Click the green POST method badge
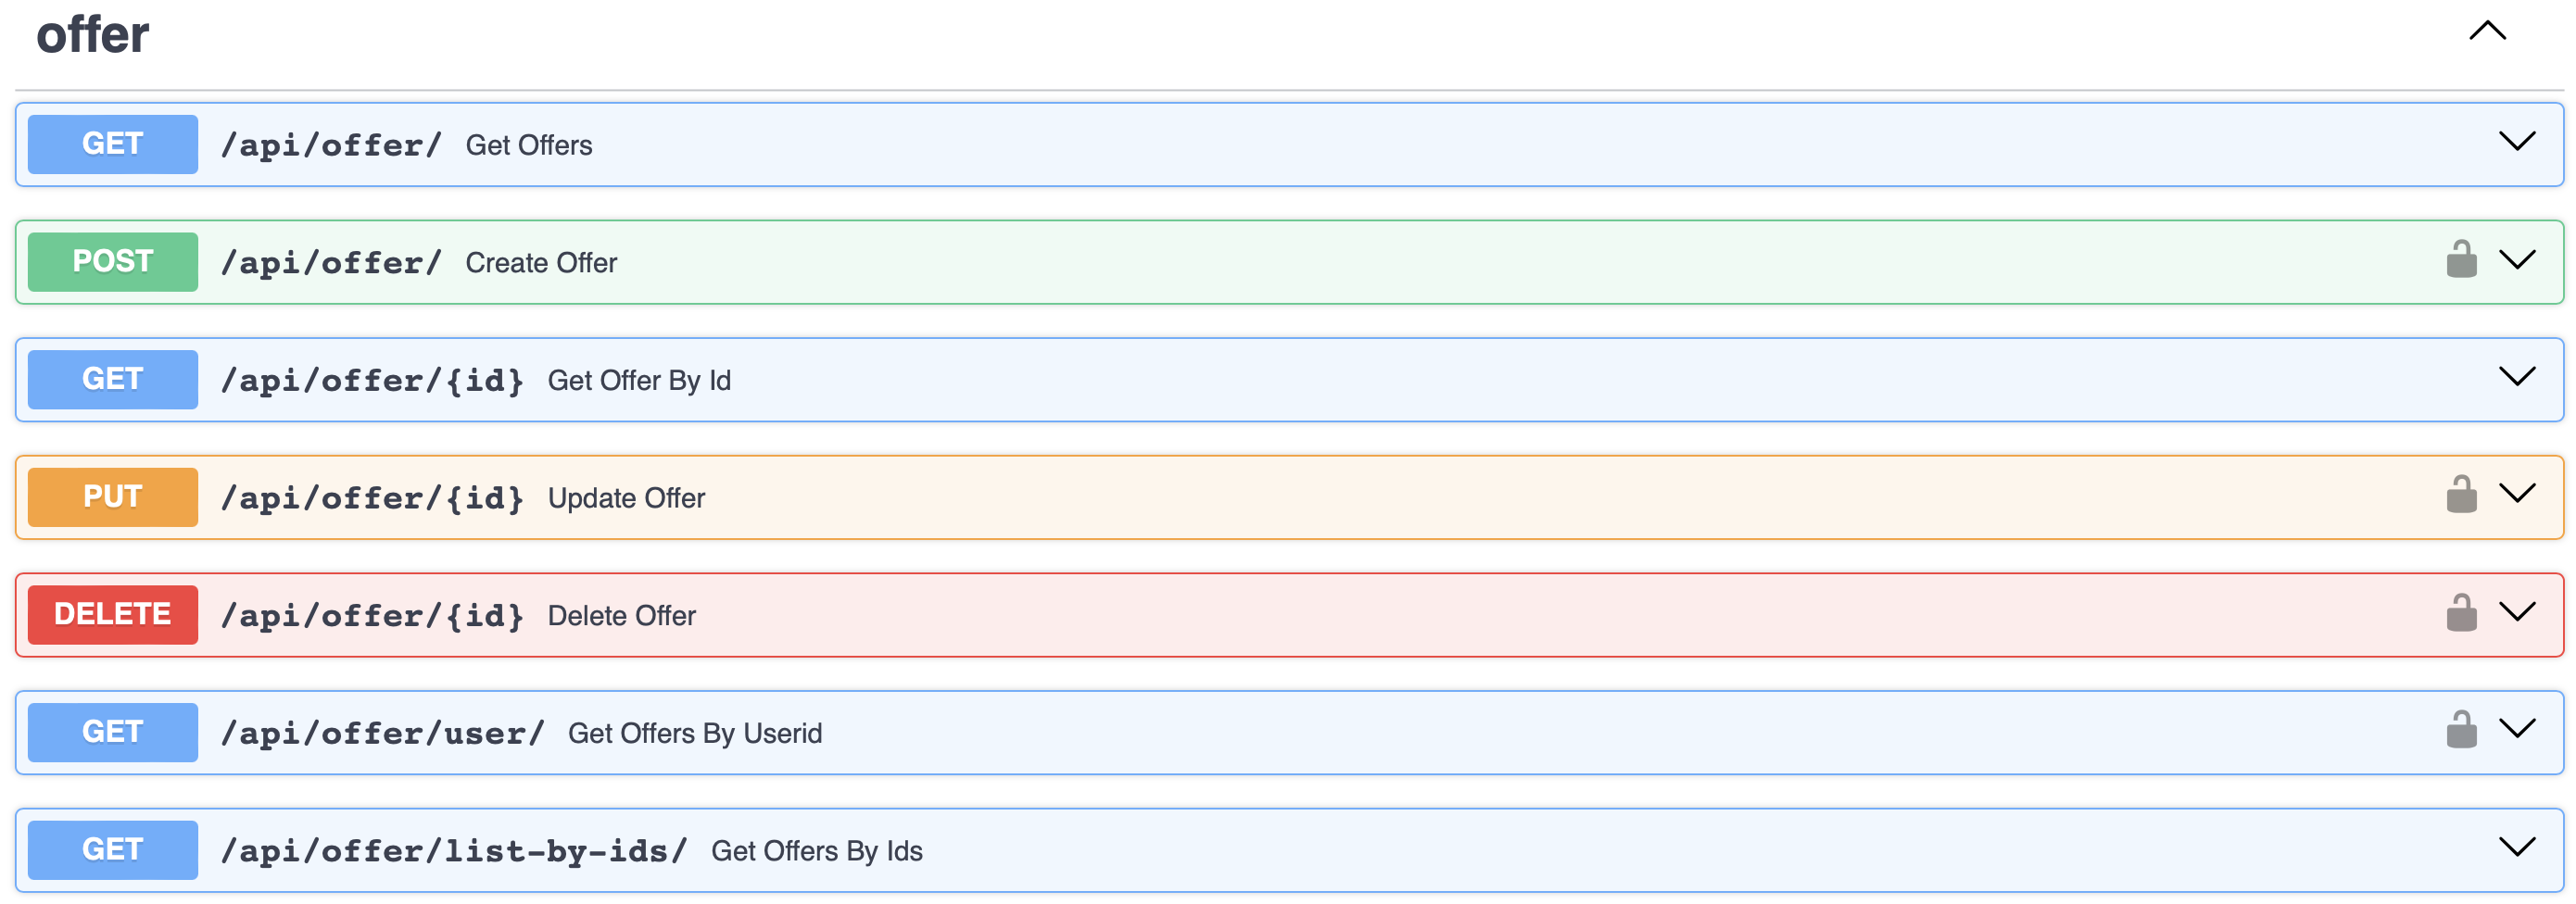Image resolution: width=2576 pixels, height=904 pixels. point(113,262)
